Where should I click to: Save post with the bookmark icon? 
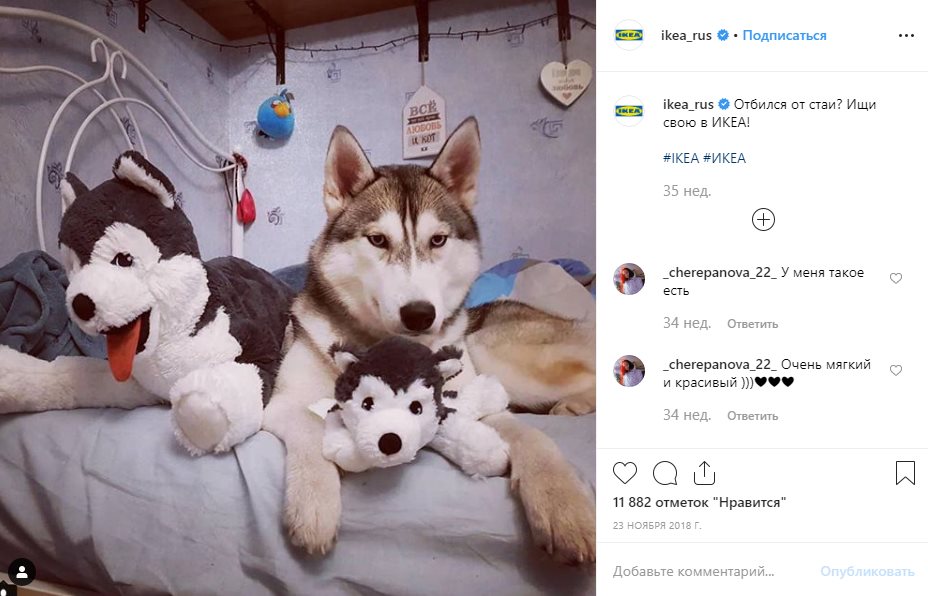point(905,472)
